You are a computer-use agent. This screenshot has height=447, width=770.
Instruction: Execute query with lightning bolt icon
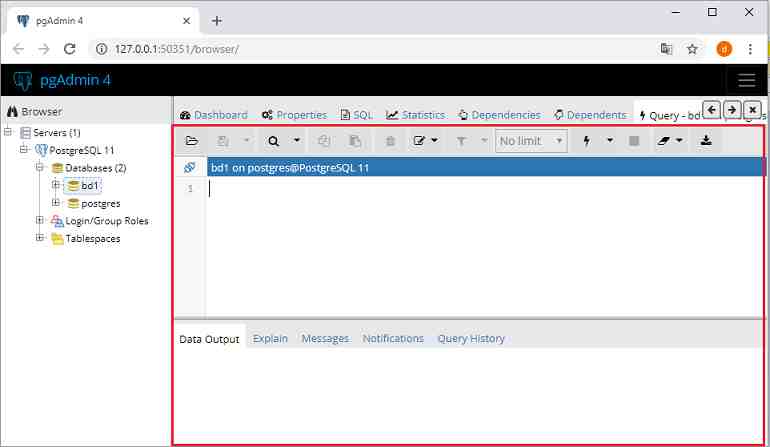pyautogui.click(x=586, y=141)
